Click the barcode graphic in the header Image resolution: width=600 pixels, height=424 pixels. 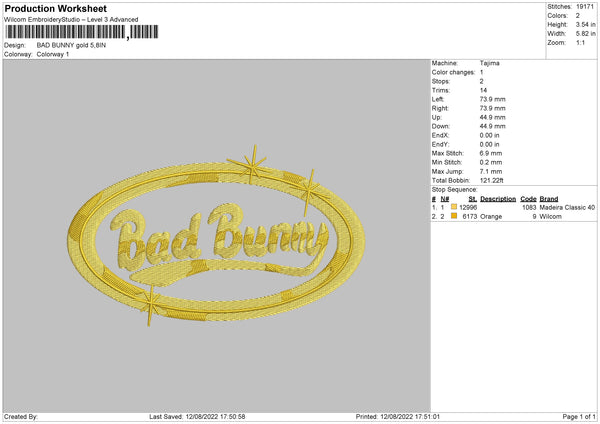[x=82, y=32]
